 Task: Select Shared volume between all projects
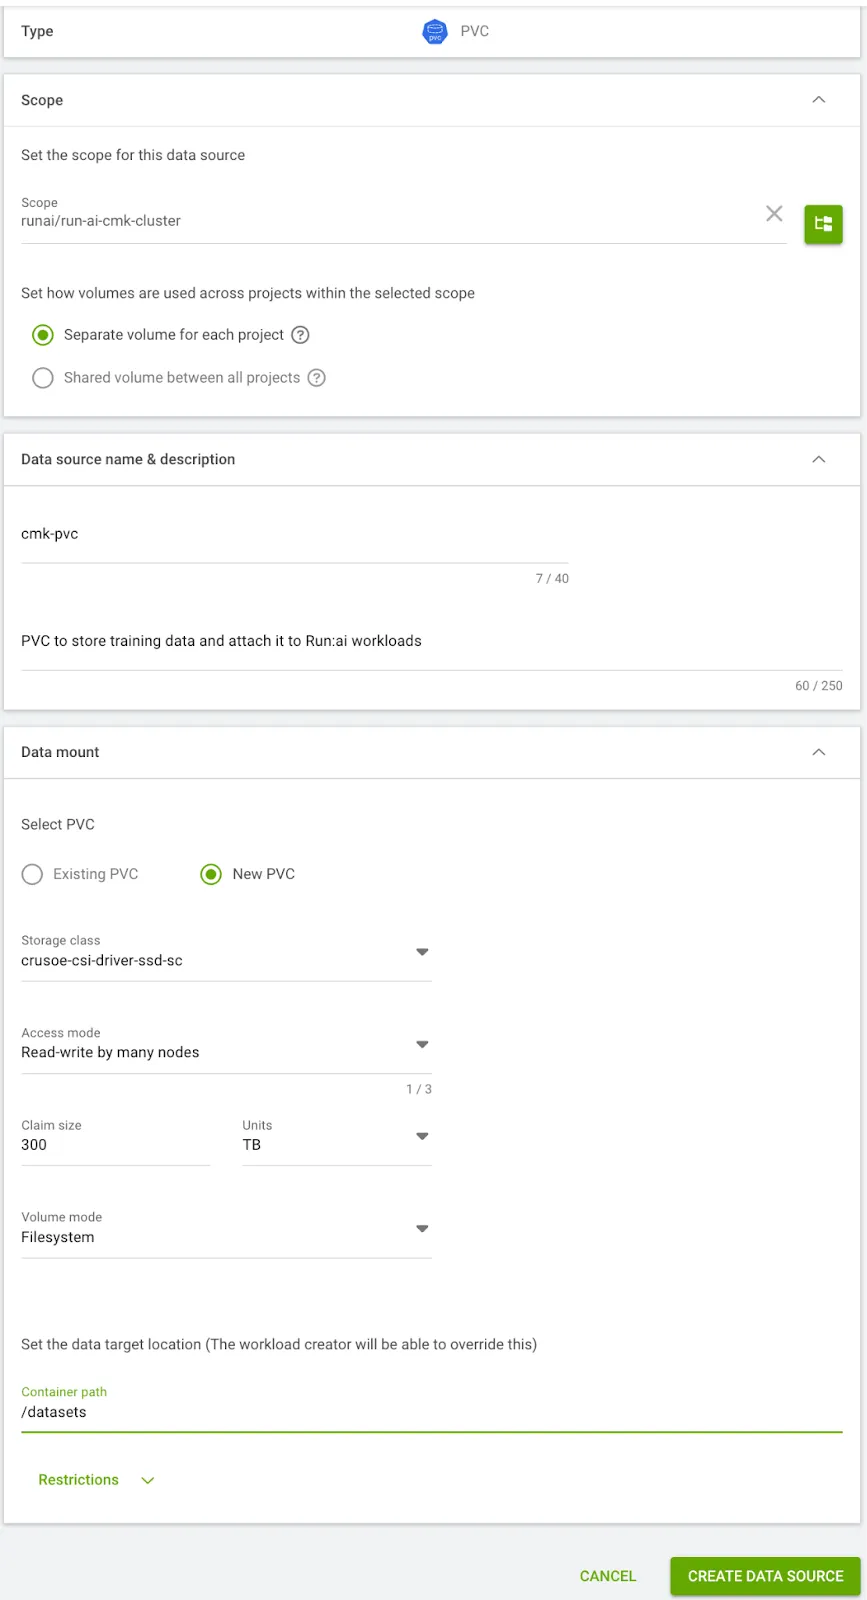tap(43, 378)
